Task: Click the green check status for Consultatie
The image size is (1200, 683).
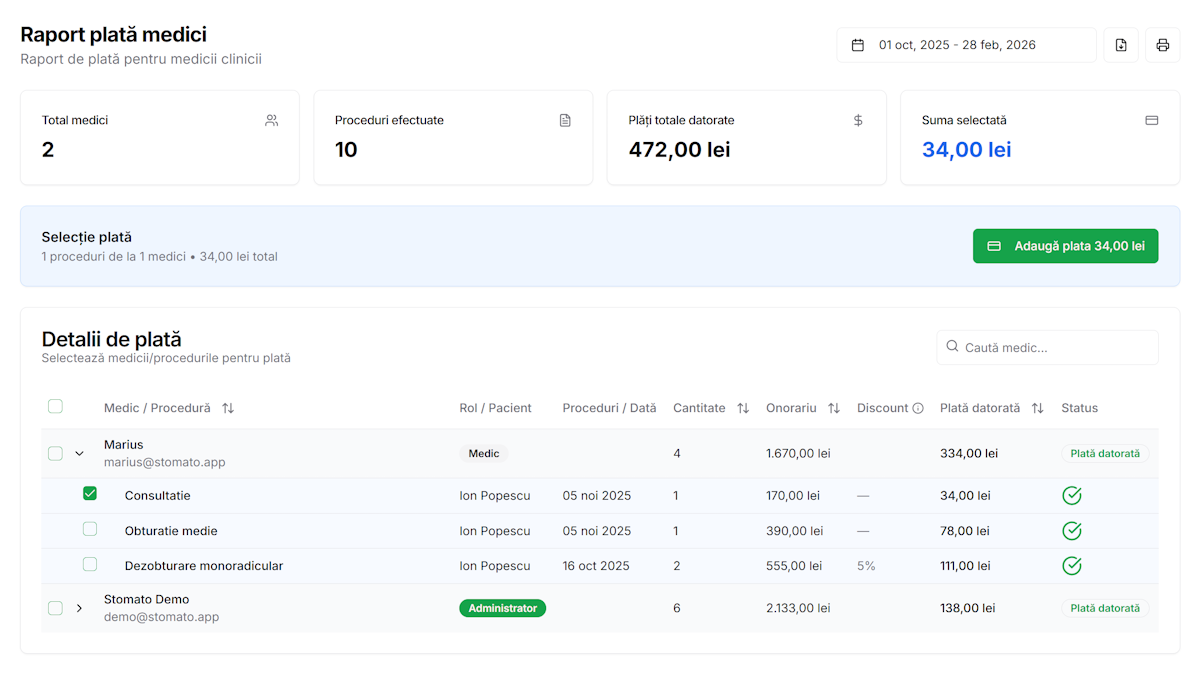Action: (x=1072, y=496)
